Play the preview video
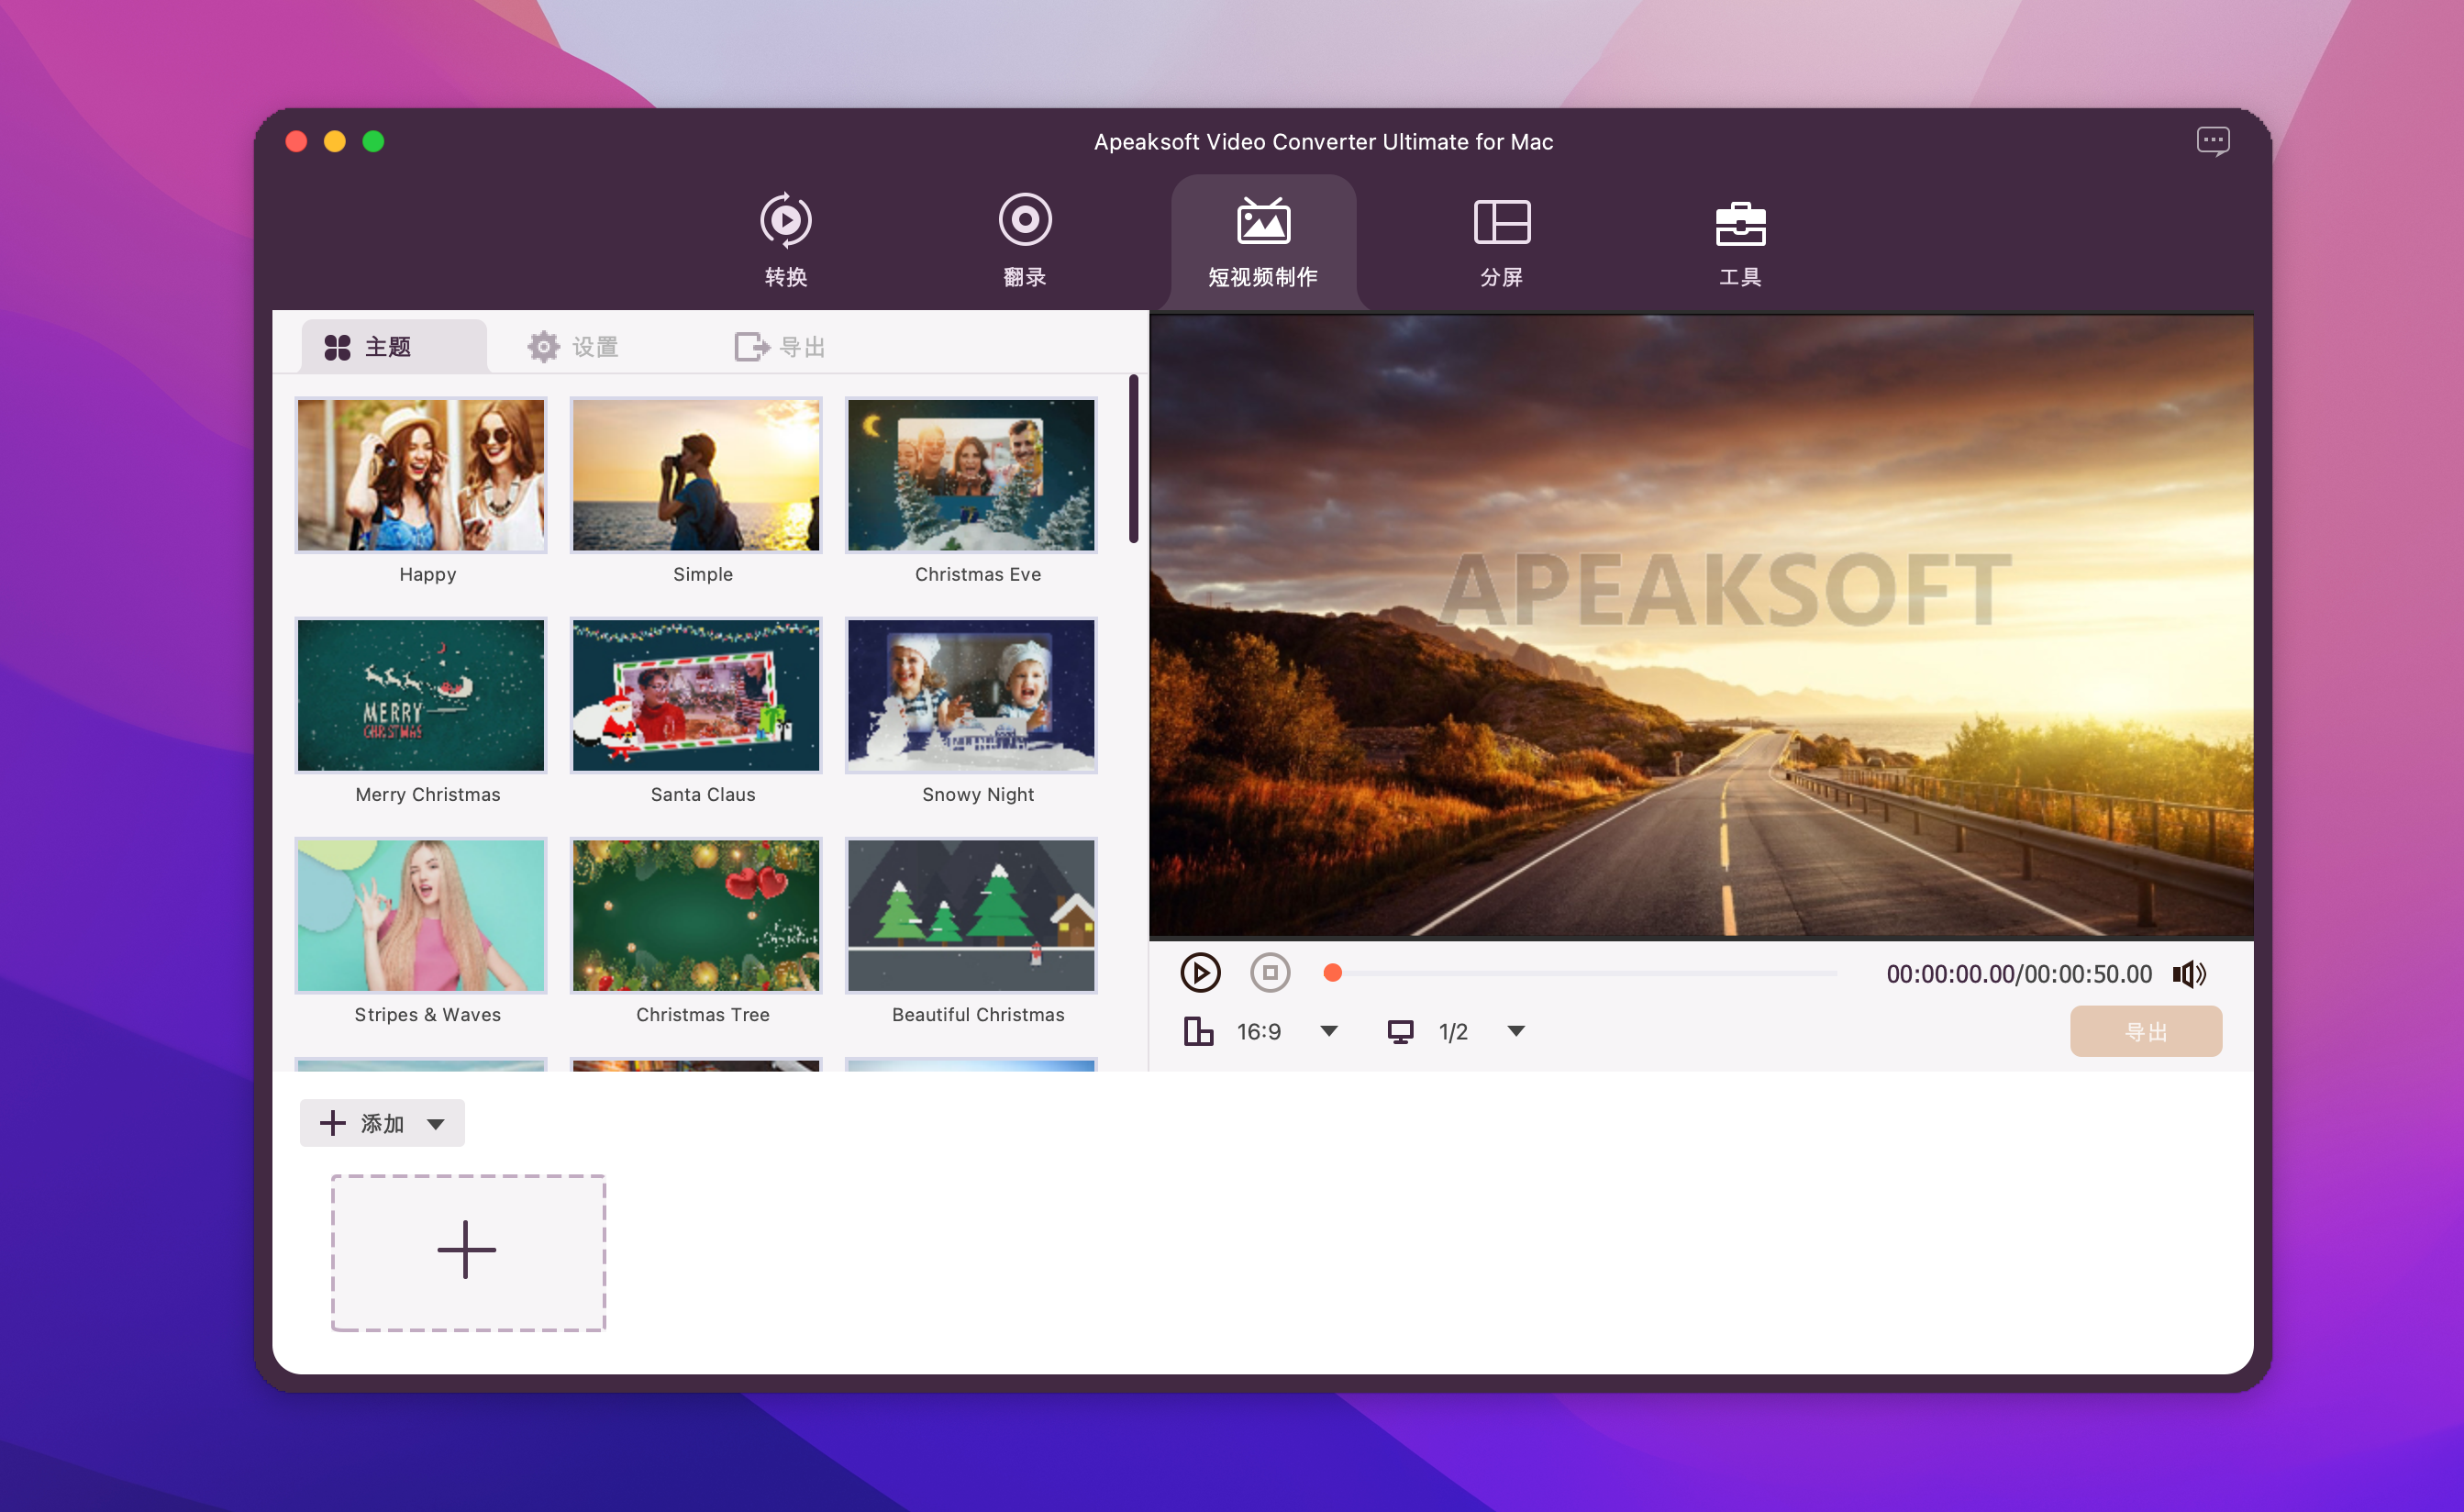Image resolution: width=2464 pixels, height=1512 pixels. point(1200,973)
